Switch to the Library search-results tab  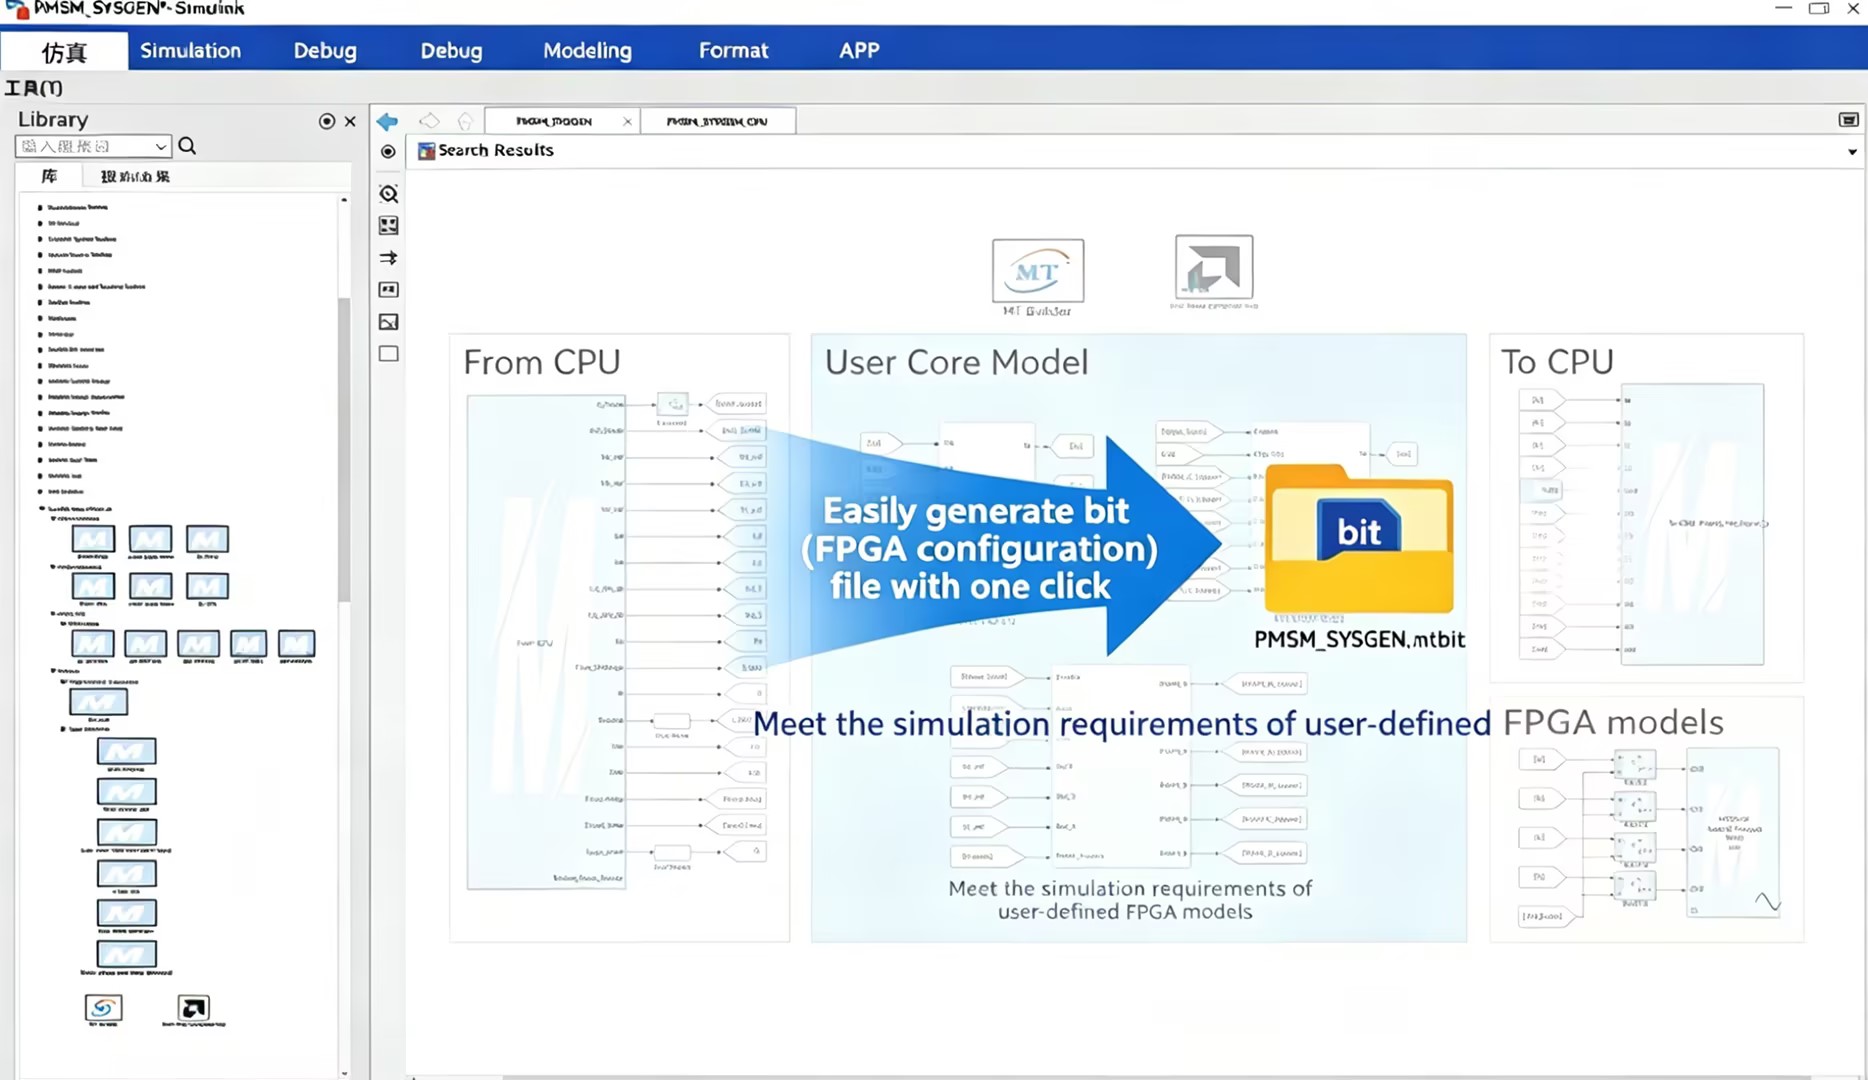tap(135, 176)
